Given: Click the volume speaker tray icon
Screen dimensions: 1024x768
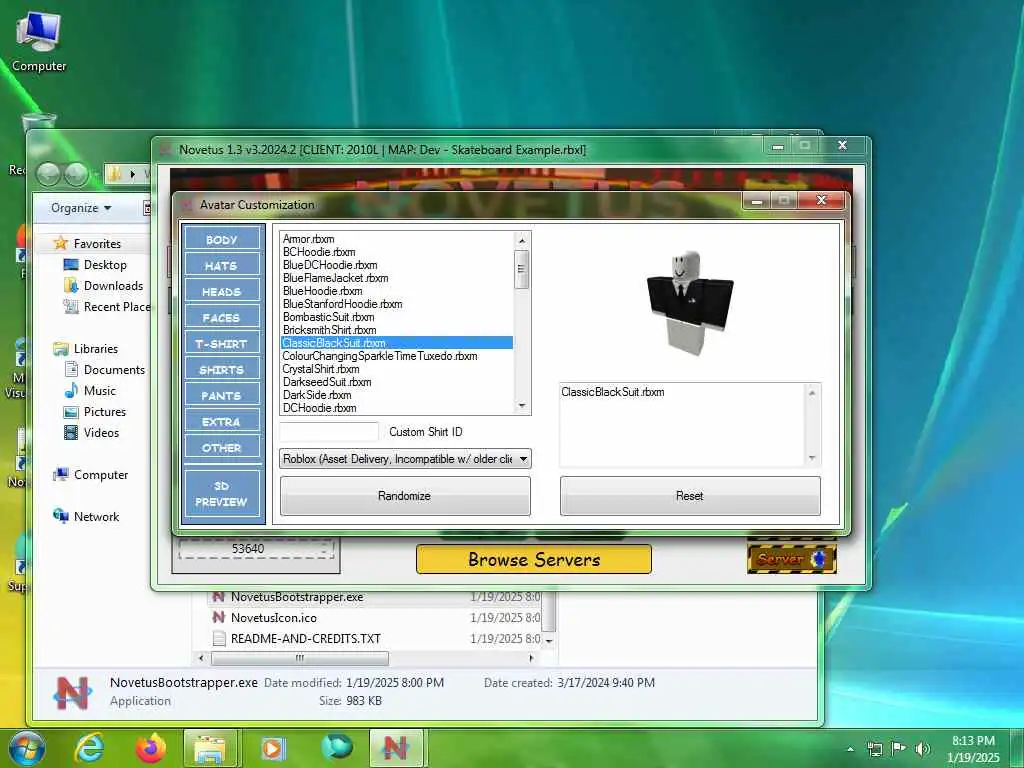Looking at the screenshot, I should coord(922,748).
